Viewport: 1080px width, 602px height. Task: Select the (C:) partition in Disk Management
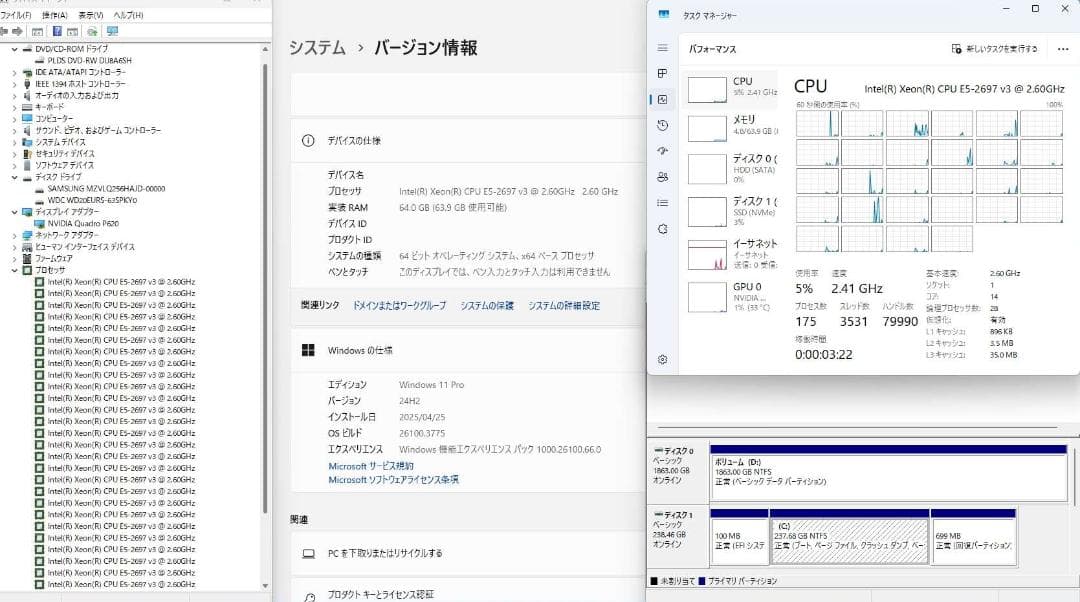pyautogui.click(x=849, y=537)
